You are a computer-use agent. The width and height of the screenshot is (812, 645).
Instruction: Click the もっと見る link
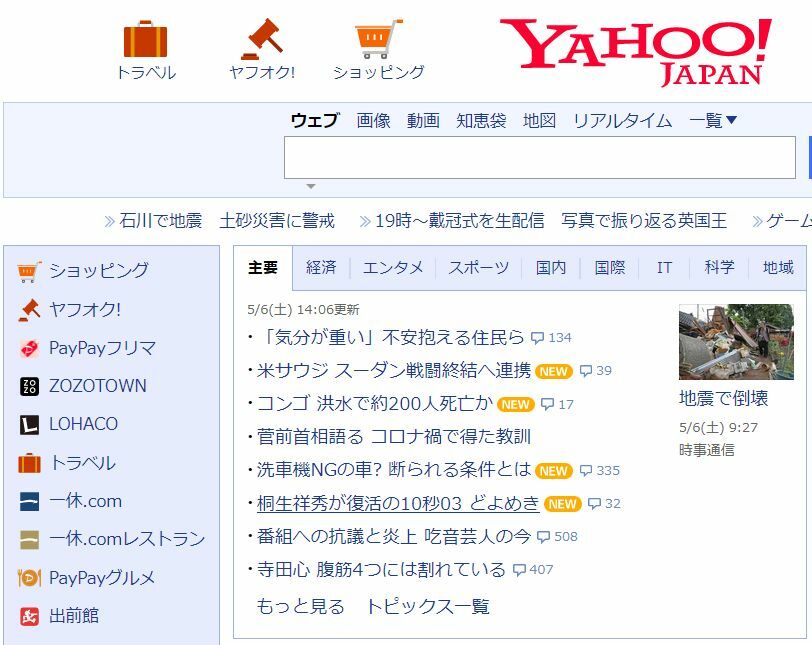(300, 606)
